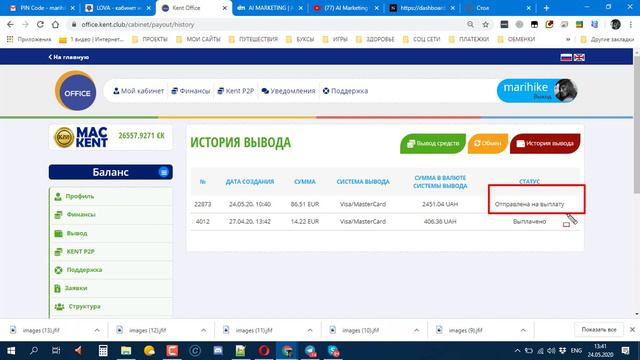Open the Приложения bookmarks shortcut
Viewport: 640px width, 360px height.
29,39
